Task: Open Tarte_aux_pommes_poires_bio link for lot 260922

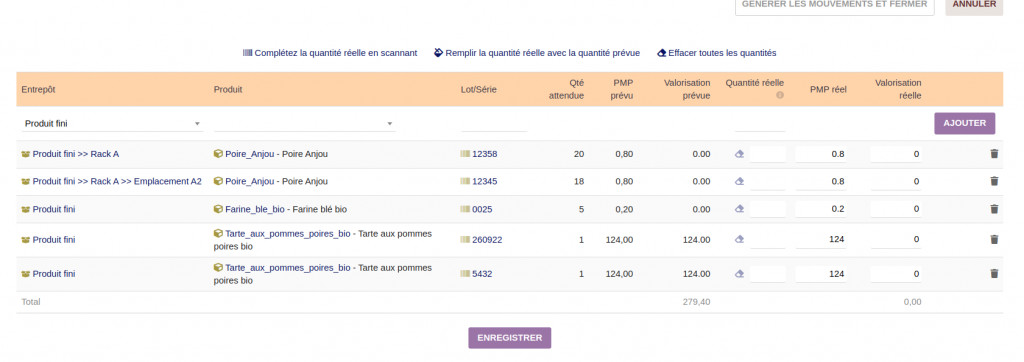Action: click(x=287, y=233)
